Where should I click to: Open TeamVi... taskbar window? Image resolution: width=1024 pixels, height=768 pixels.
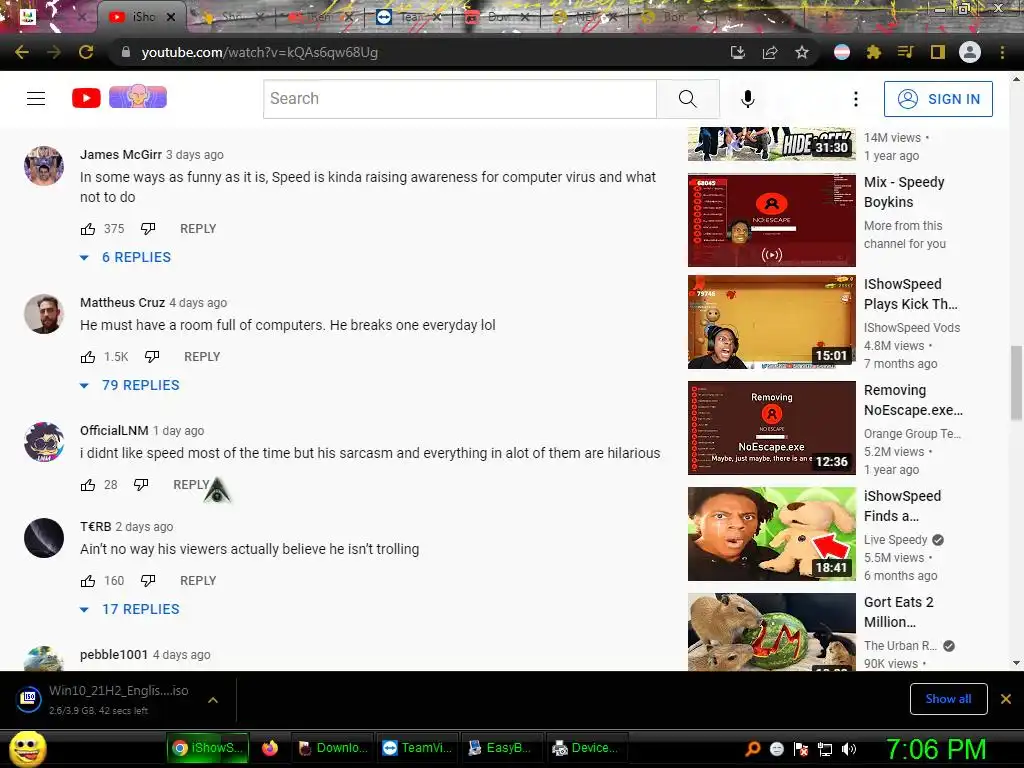coord(419,748)
